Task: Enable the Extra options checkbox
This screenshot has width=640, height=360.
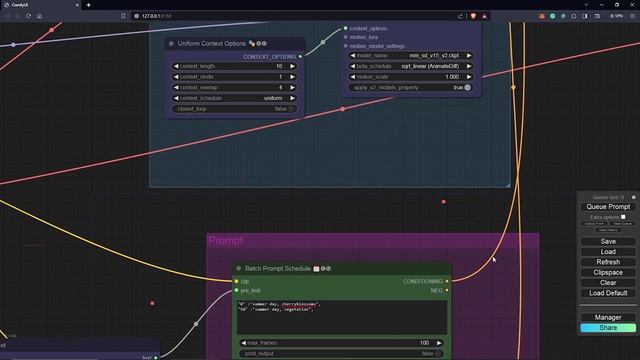Action: 623,217
